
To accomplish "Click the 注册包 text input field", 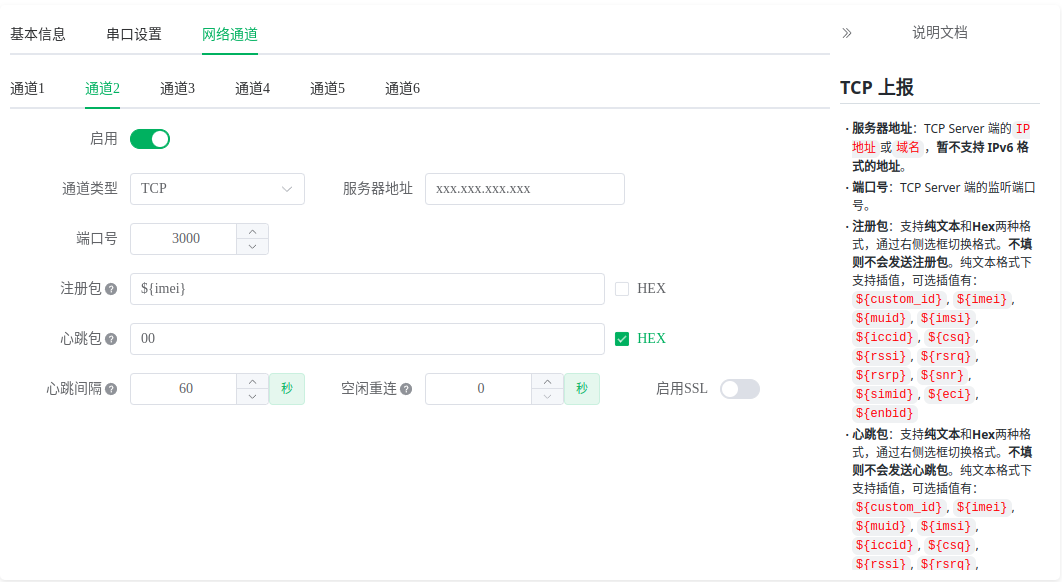I will coord(367,289).
